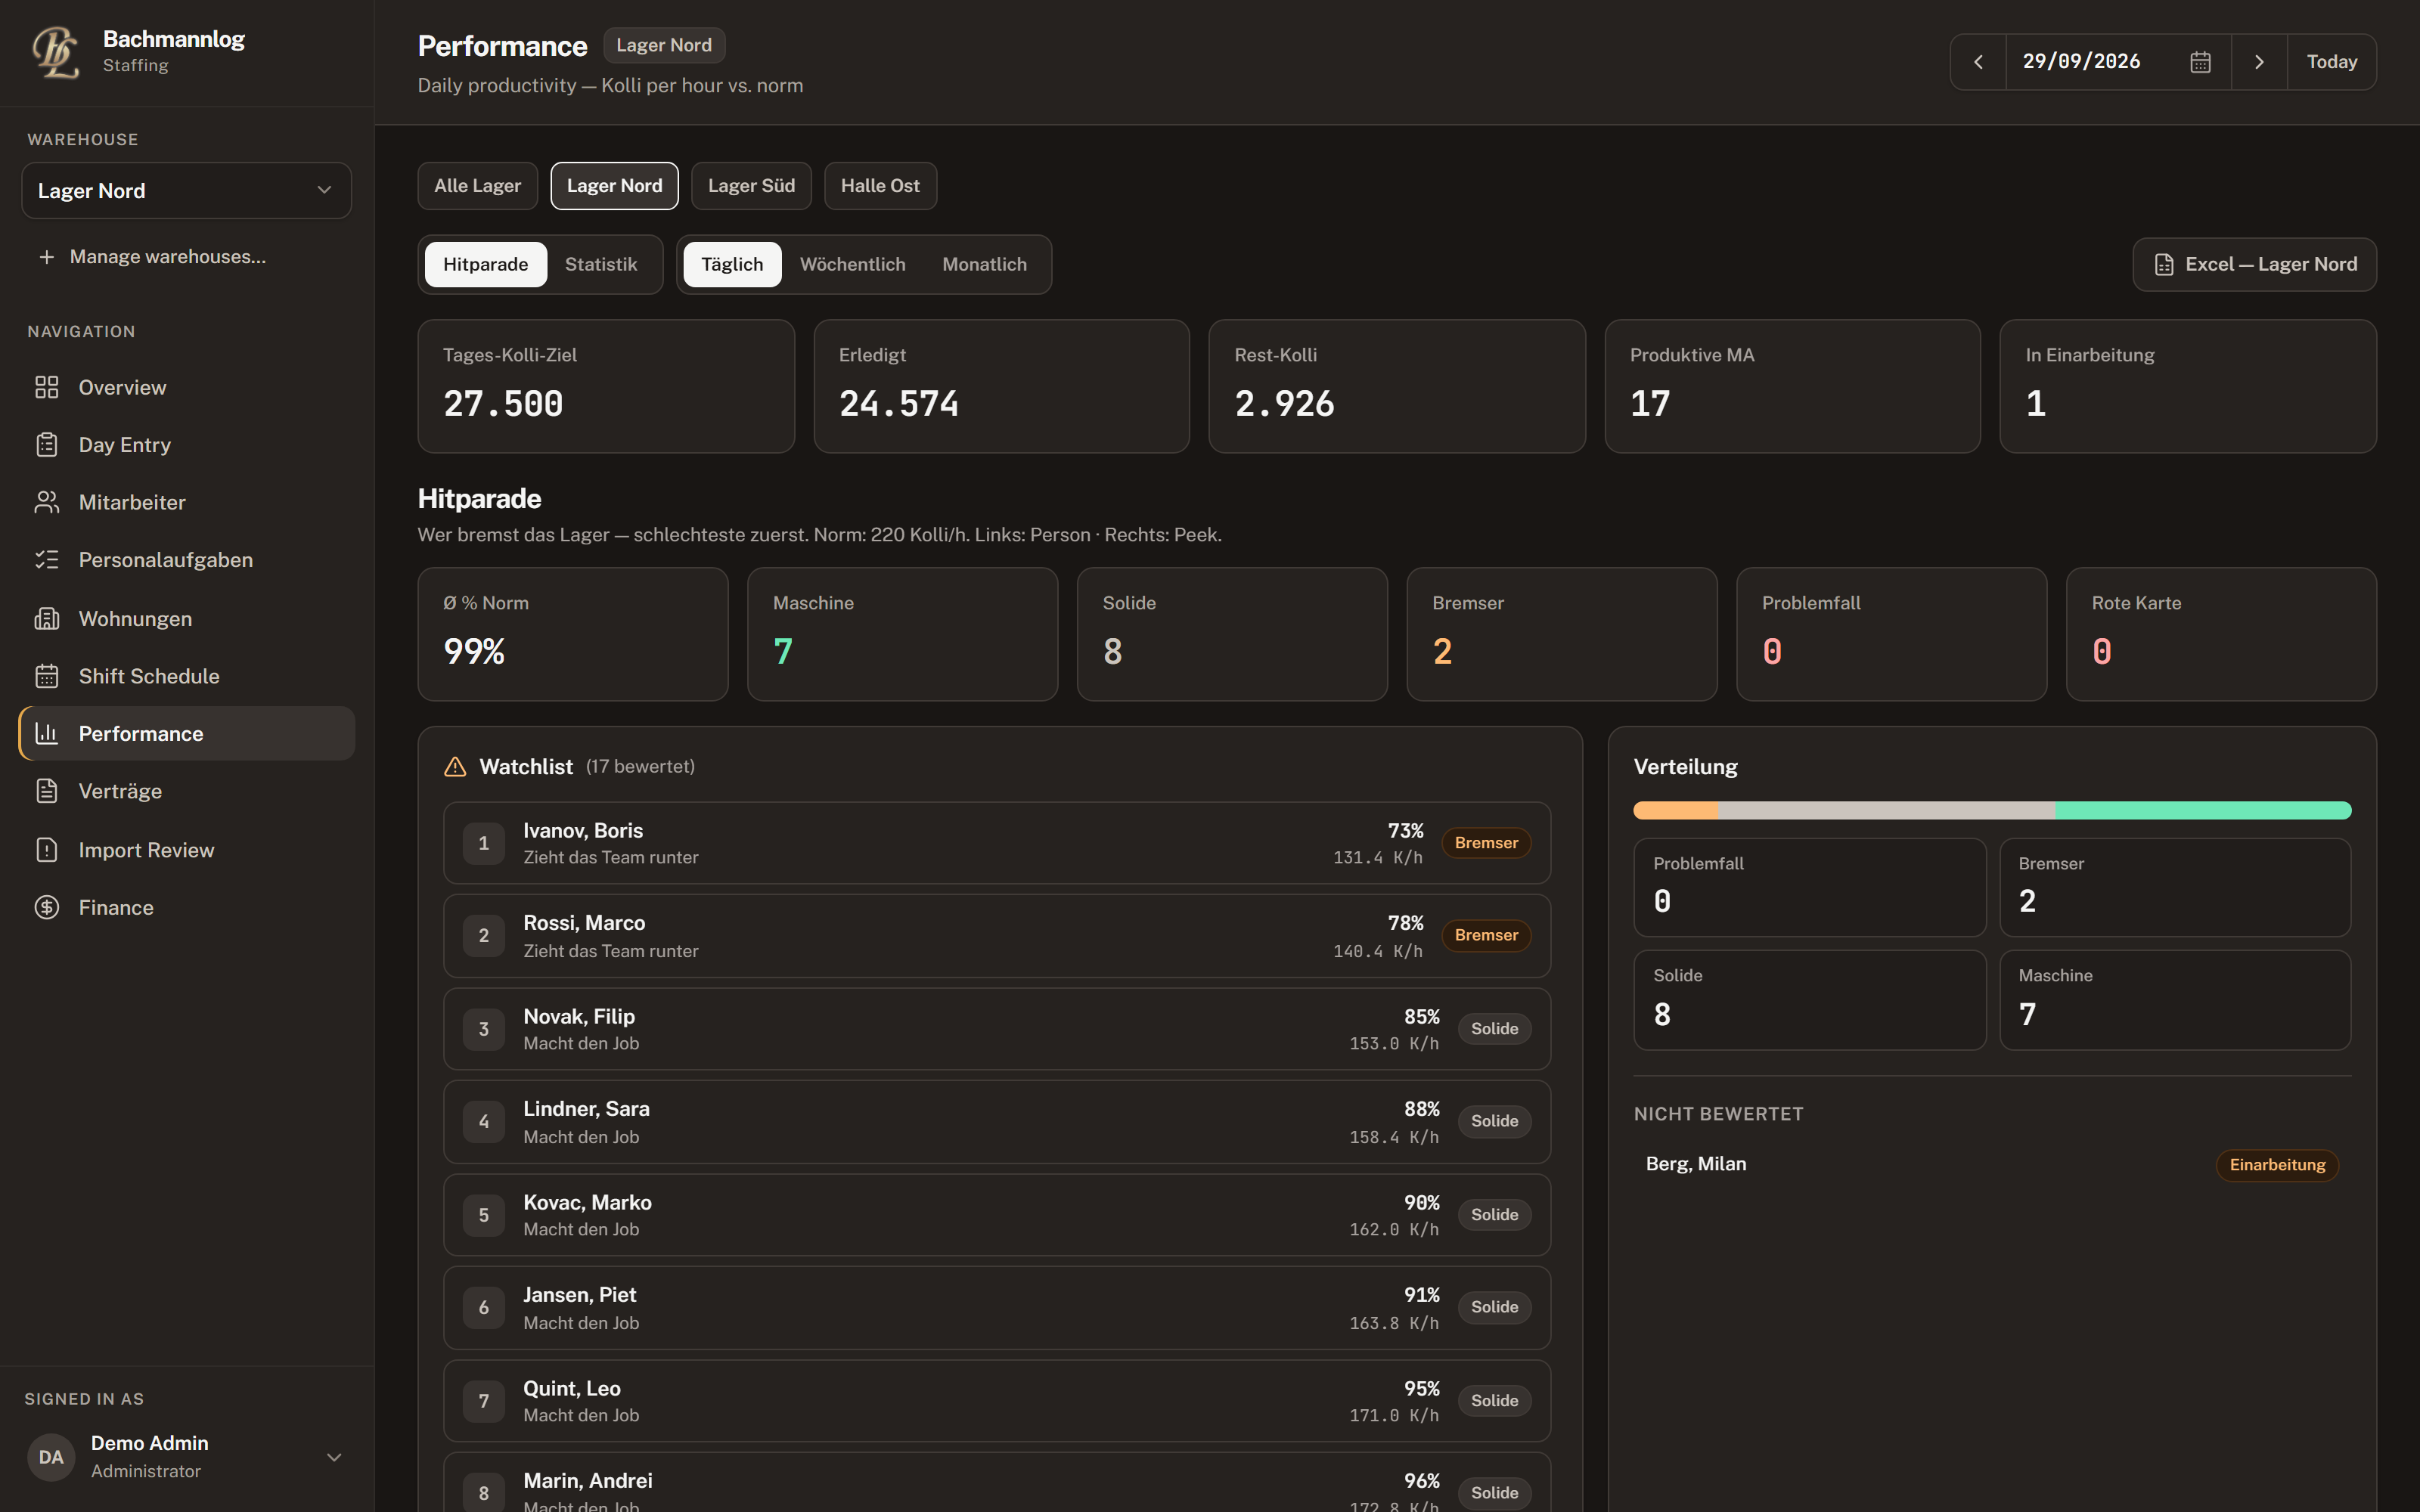Click the green Maschine segment of Verteilung bar
The image size is (2420, 1512).
pyautogui.click(x=2203, y=810)
